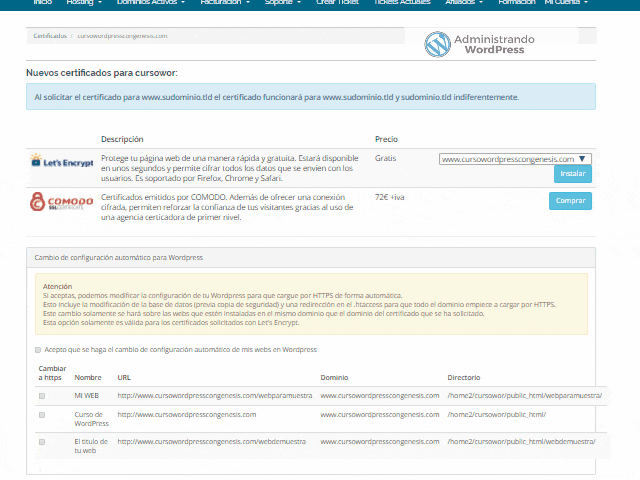This screenshot has width=640, height=480.
Task: Tick https checkbox for MI WEB row
Action: [x=42, y=396]
